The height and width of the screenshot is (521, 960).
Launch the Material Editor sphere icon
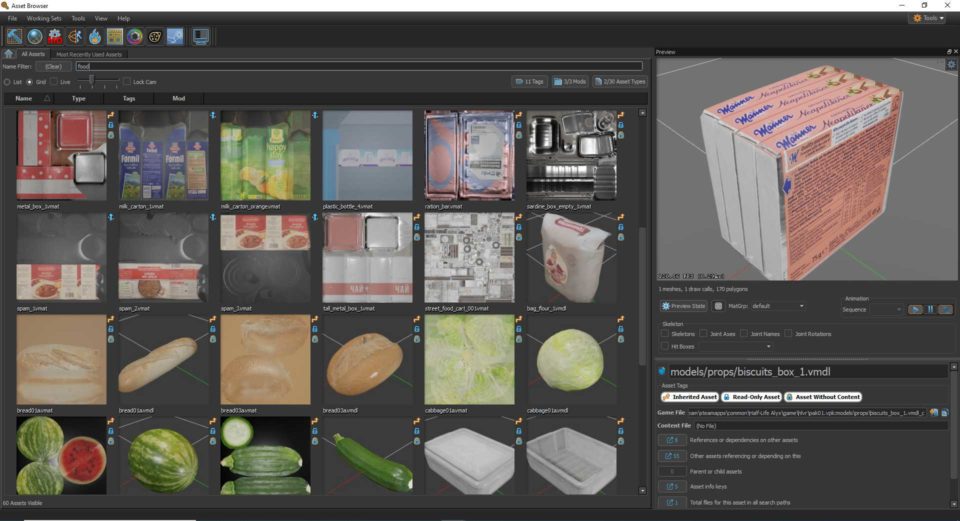click(x=35, y=37)
